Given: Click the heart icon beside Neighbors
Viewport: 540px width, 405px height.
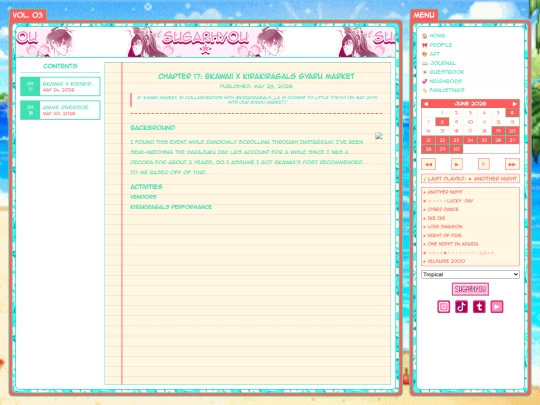Looking at the screenshot, I should pyautogui.click(x=425, y=81).
